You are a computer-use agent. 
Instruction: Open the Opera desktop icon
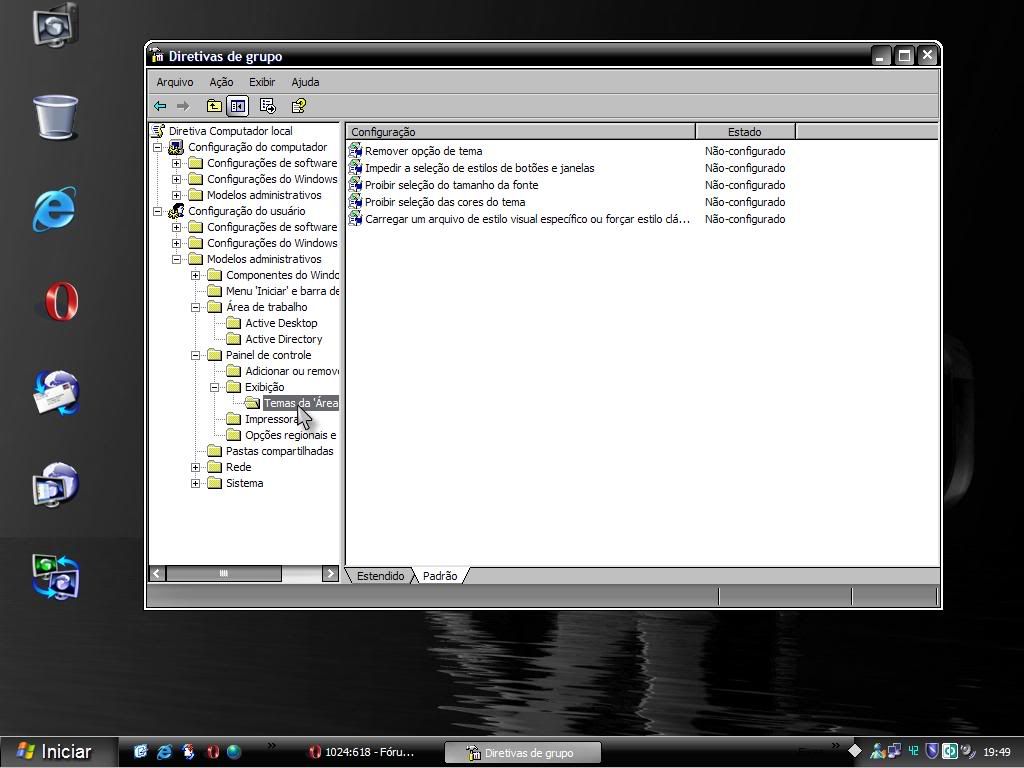(x=60, y=302)
